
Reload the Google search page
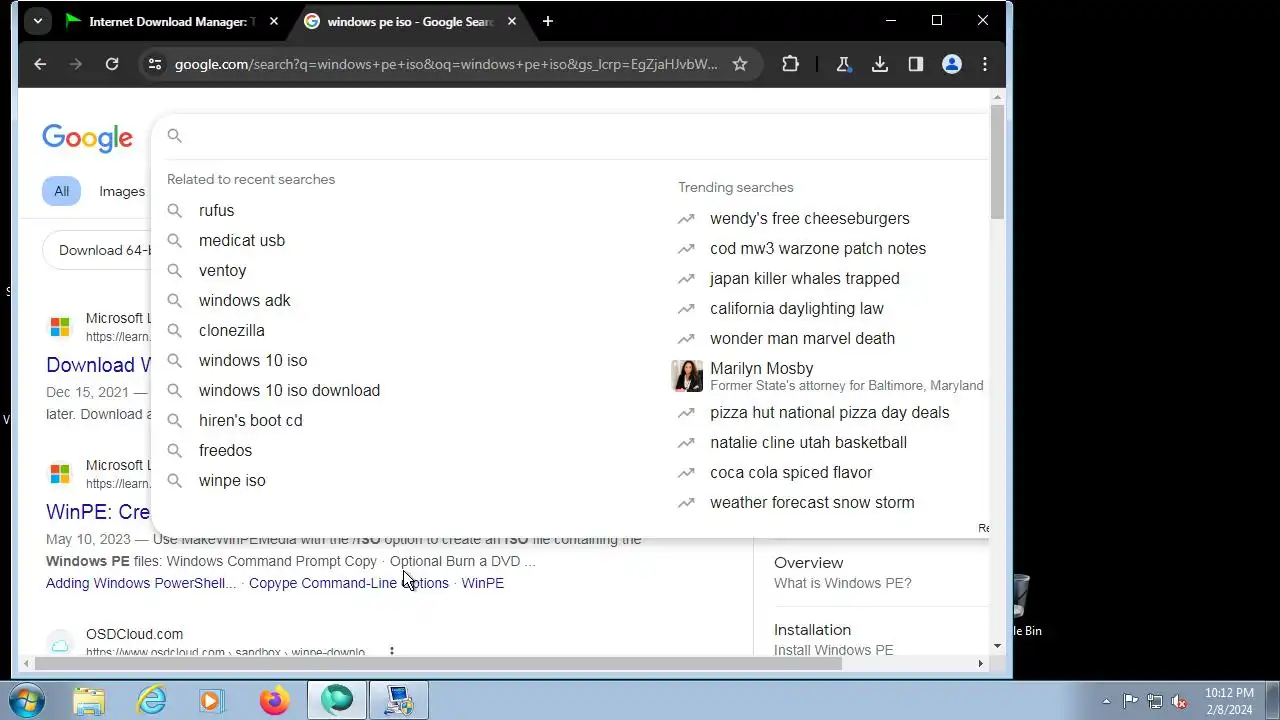112,64
